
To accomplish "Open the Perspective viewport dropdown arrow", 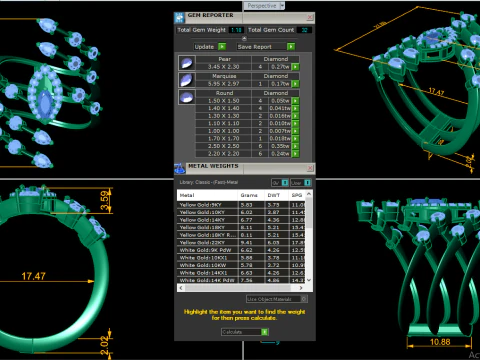I will (x=282, y=6).
